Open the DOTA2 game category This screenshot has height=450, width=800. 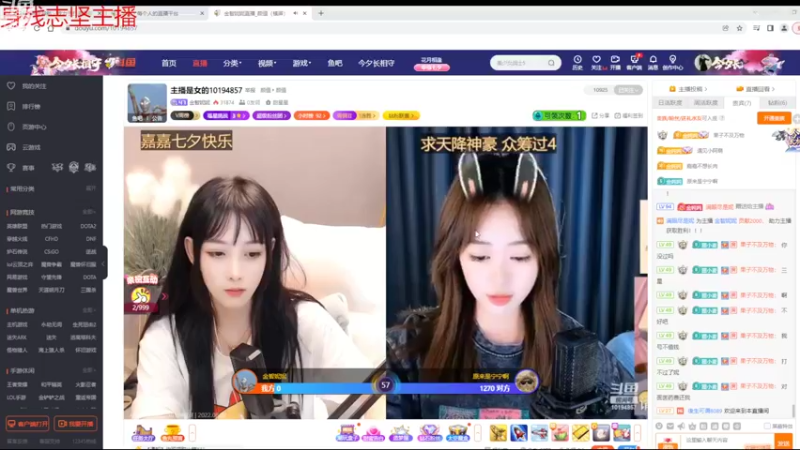(x=88, y=226)
